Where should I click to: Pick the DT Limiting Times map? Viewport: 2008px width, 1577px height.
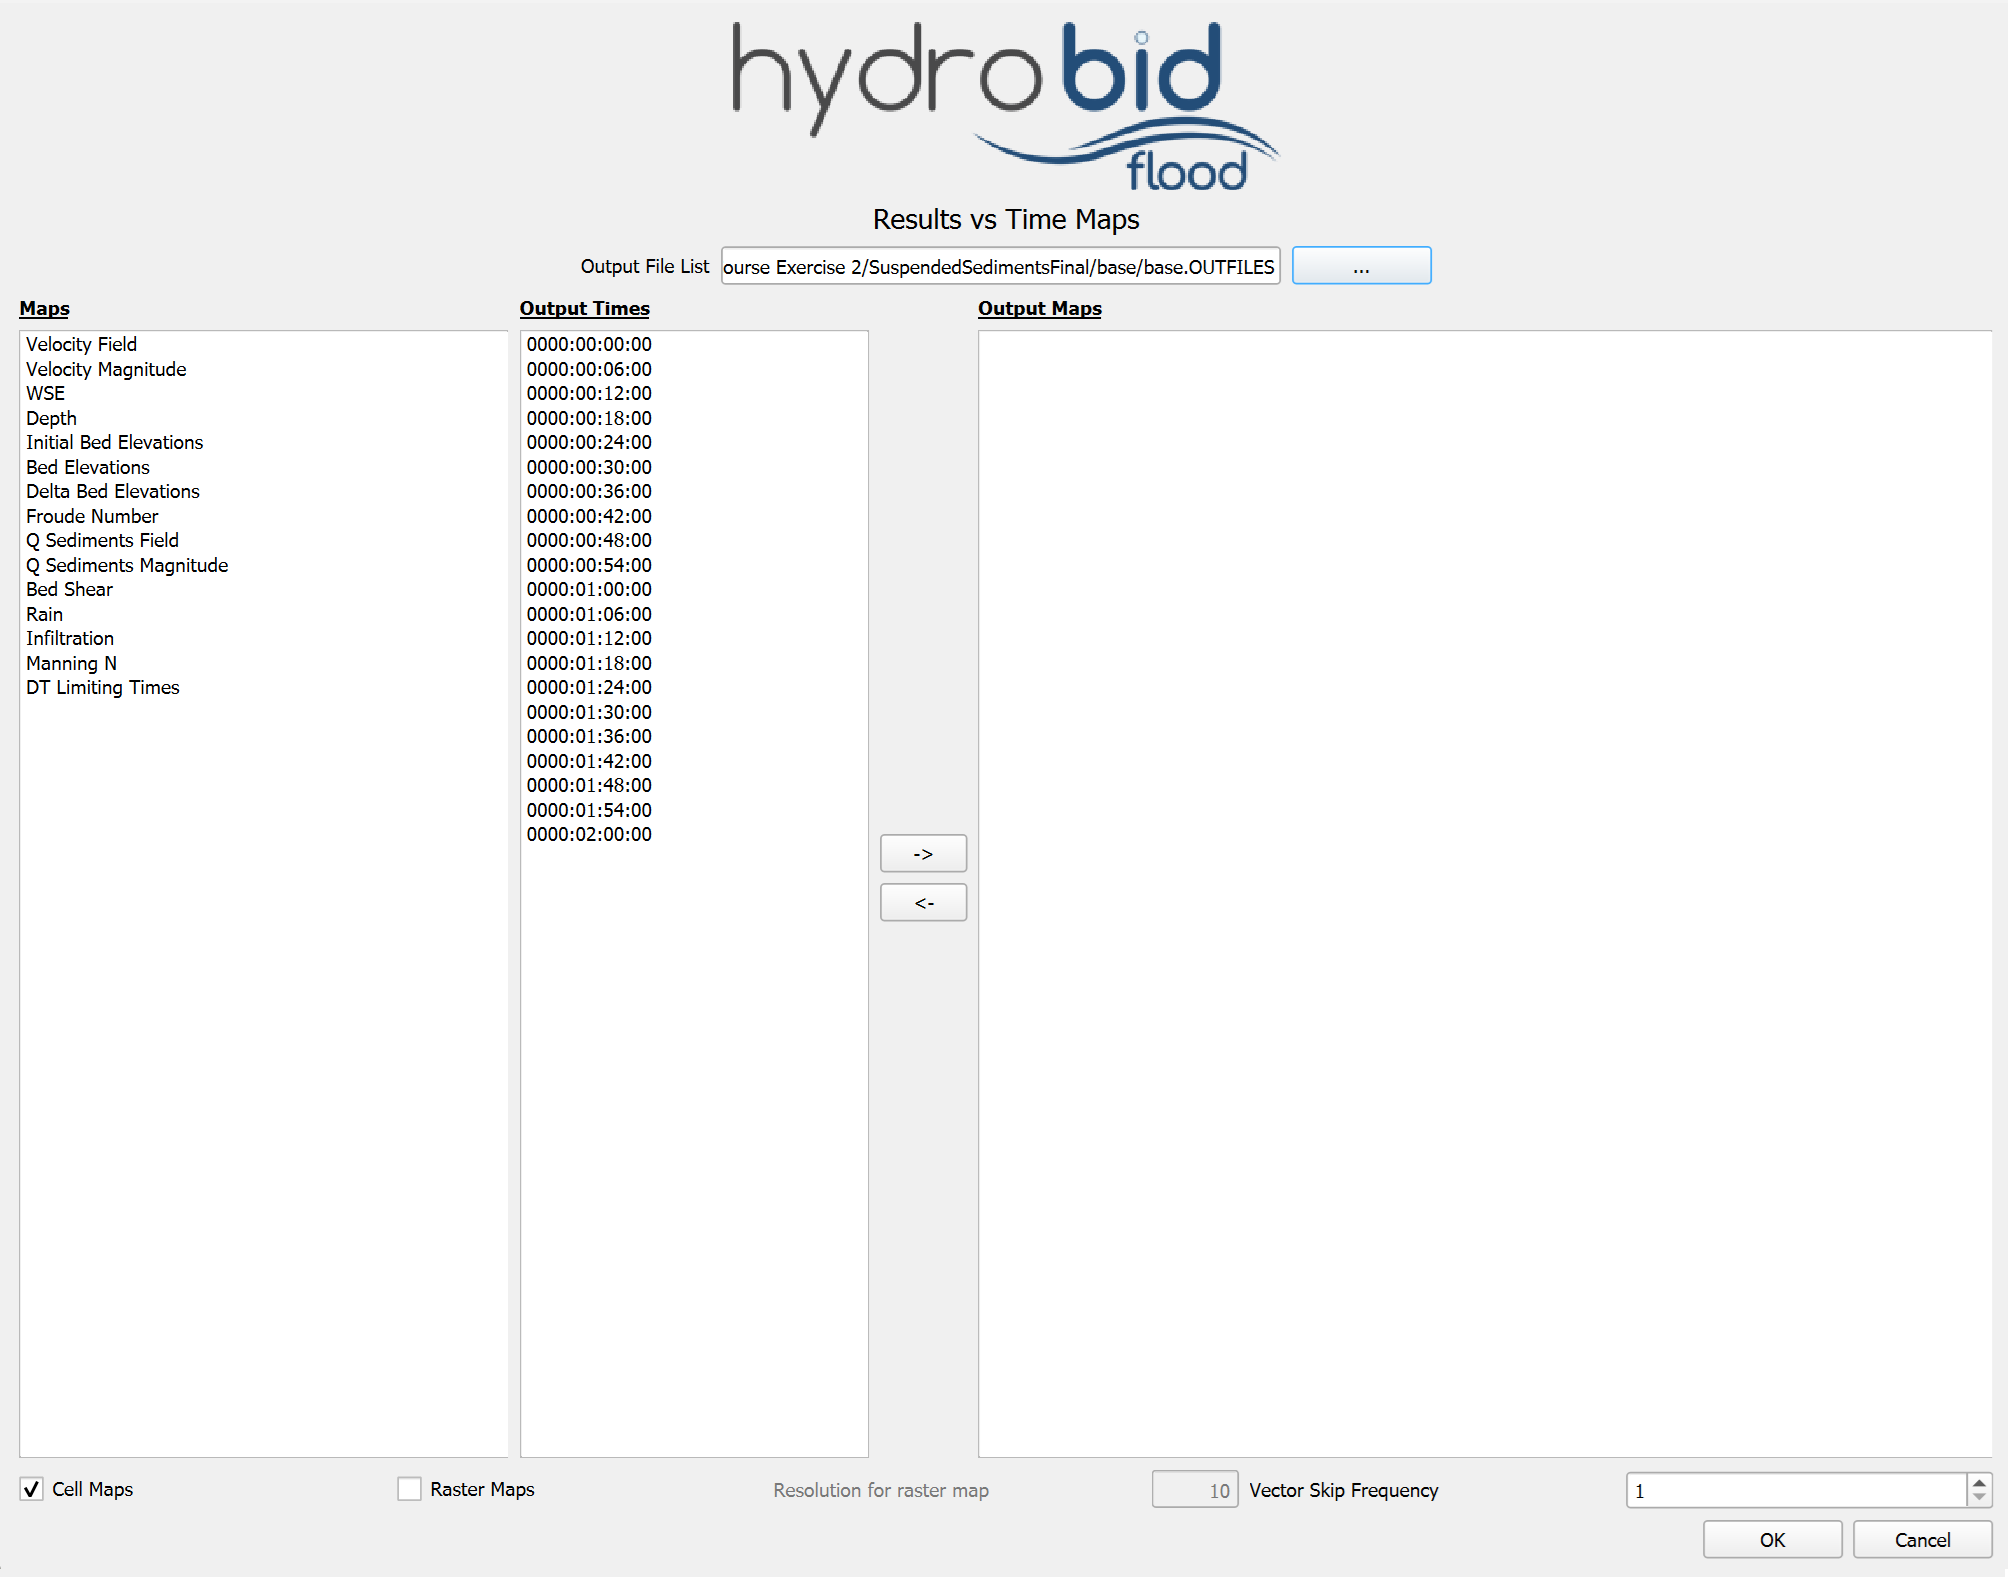click(103, 687)
